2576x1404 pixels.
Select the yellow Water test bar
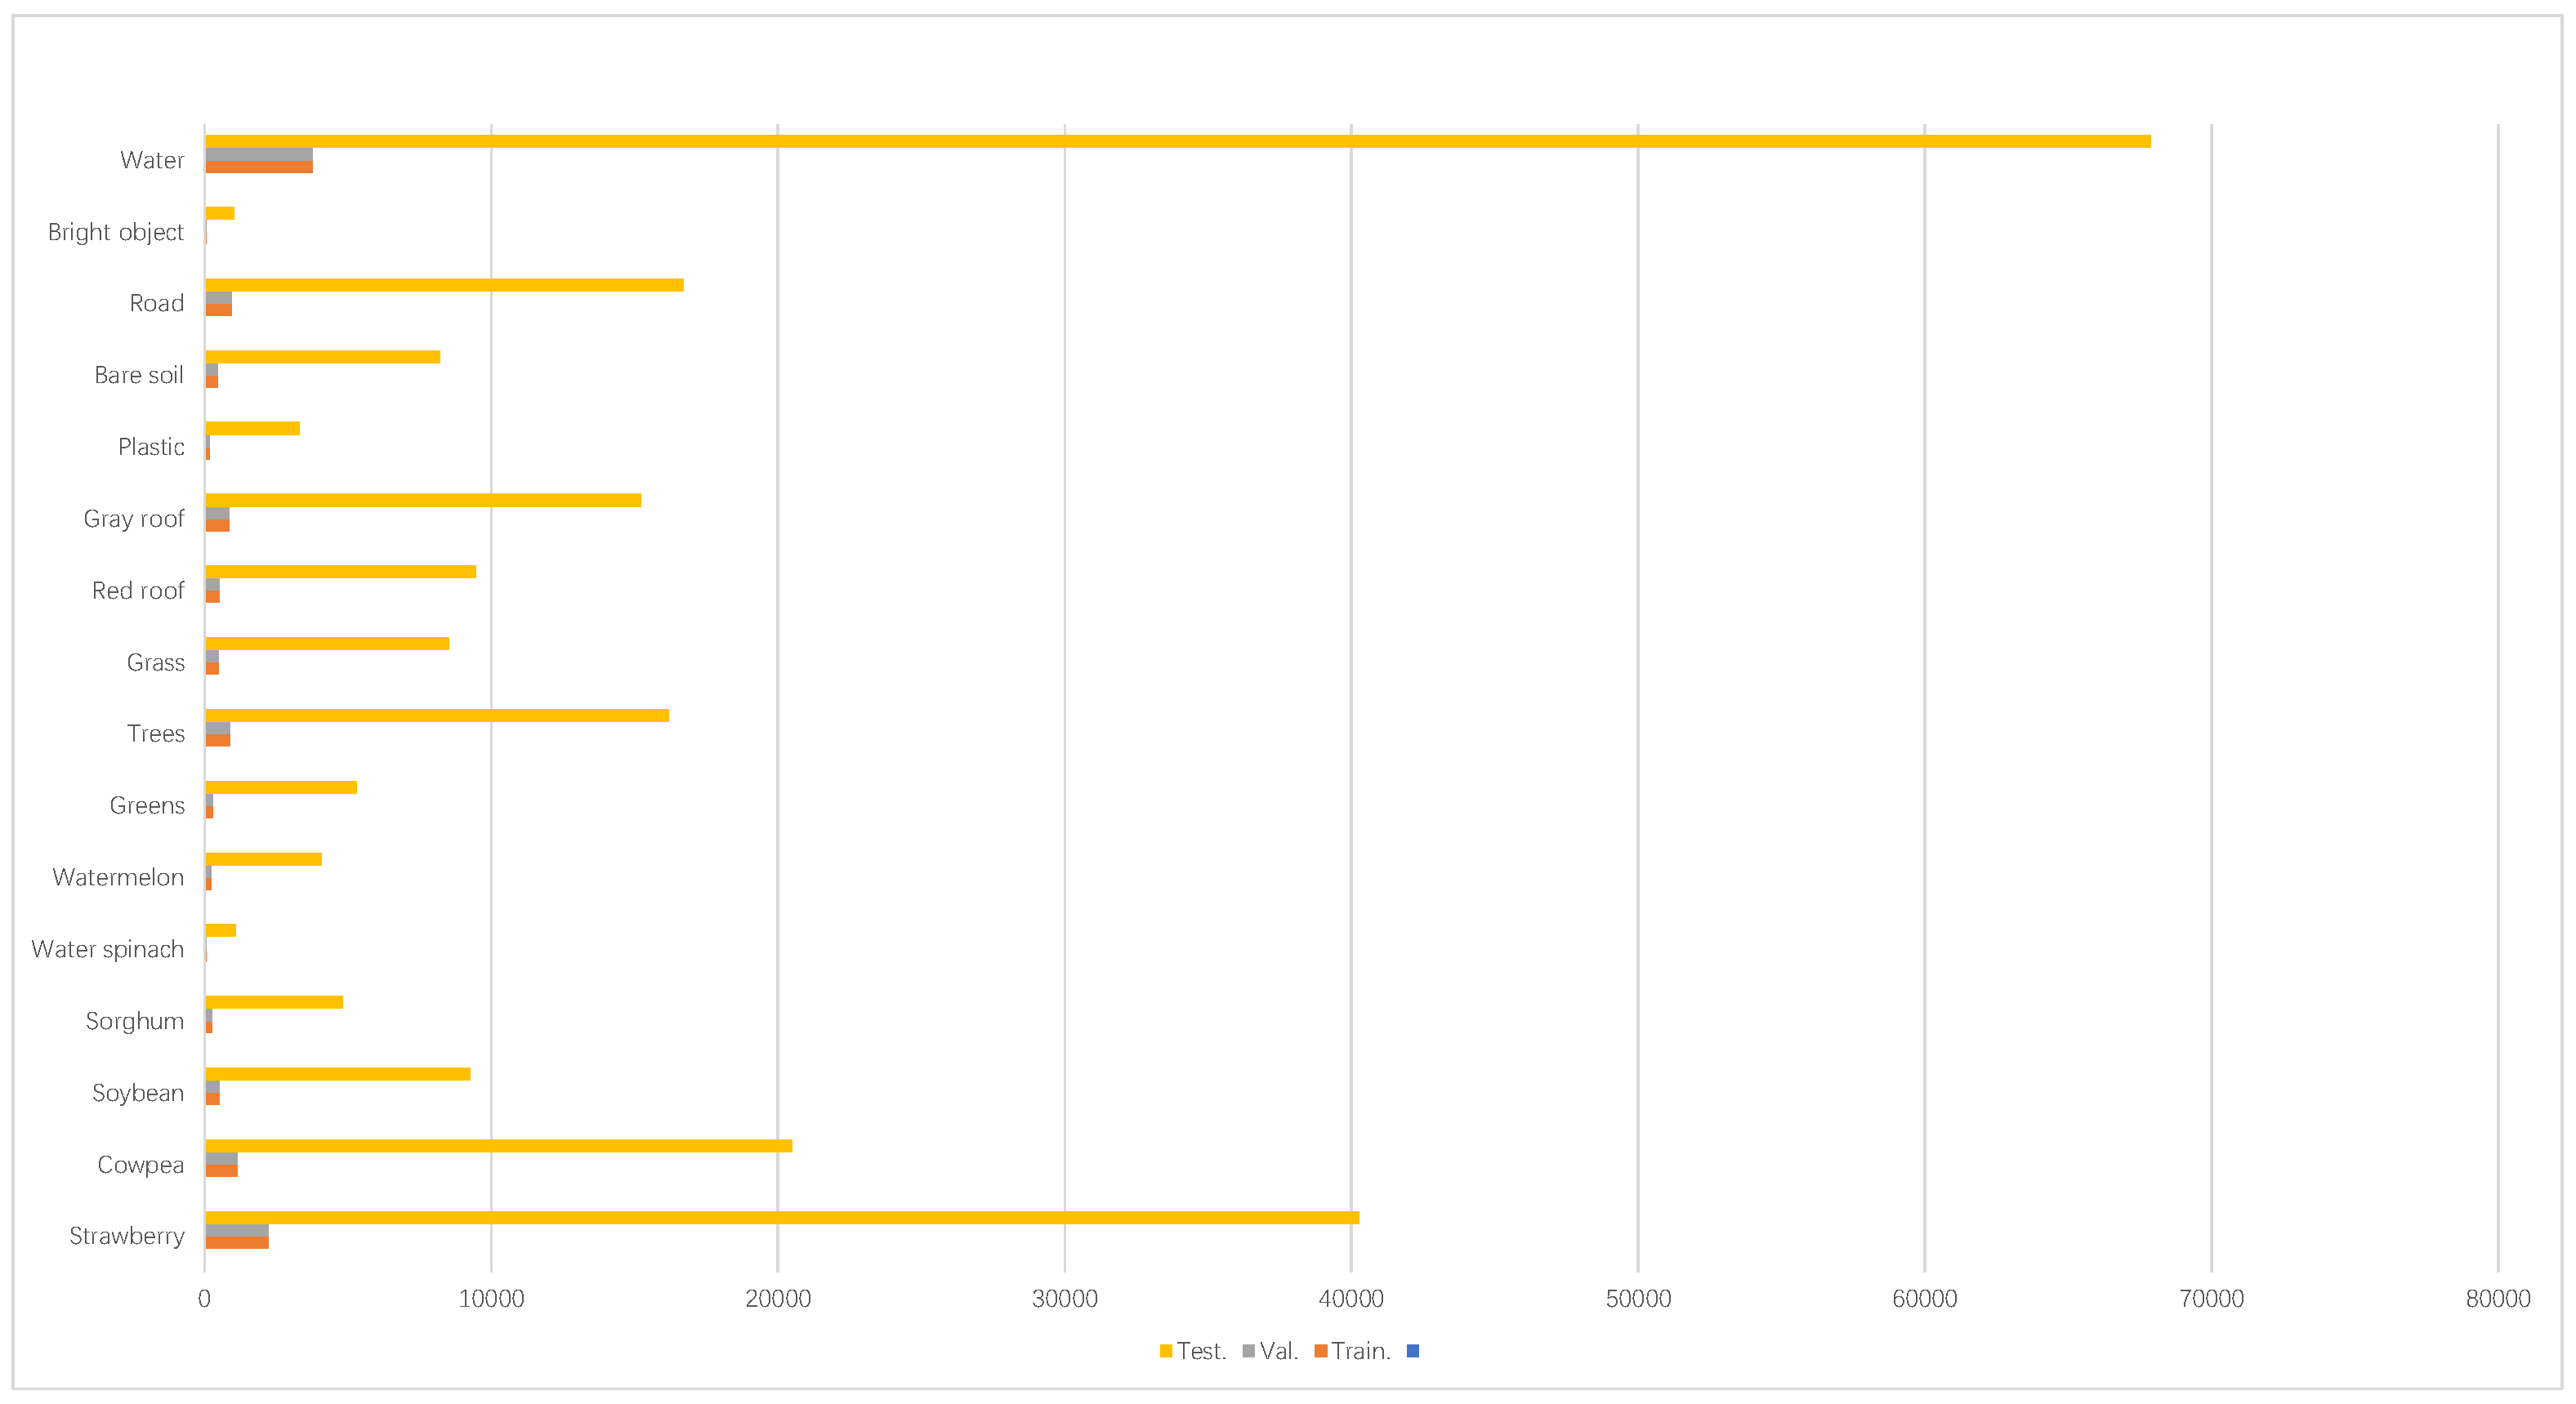pos(1177,141)
